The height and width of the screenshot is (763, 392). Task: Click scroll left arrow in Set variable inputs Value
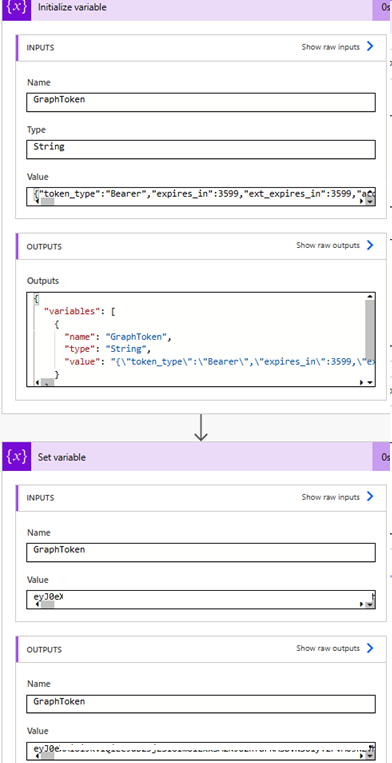point(37,604)
